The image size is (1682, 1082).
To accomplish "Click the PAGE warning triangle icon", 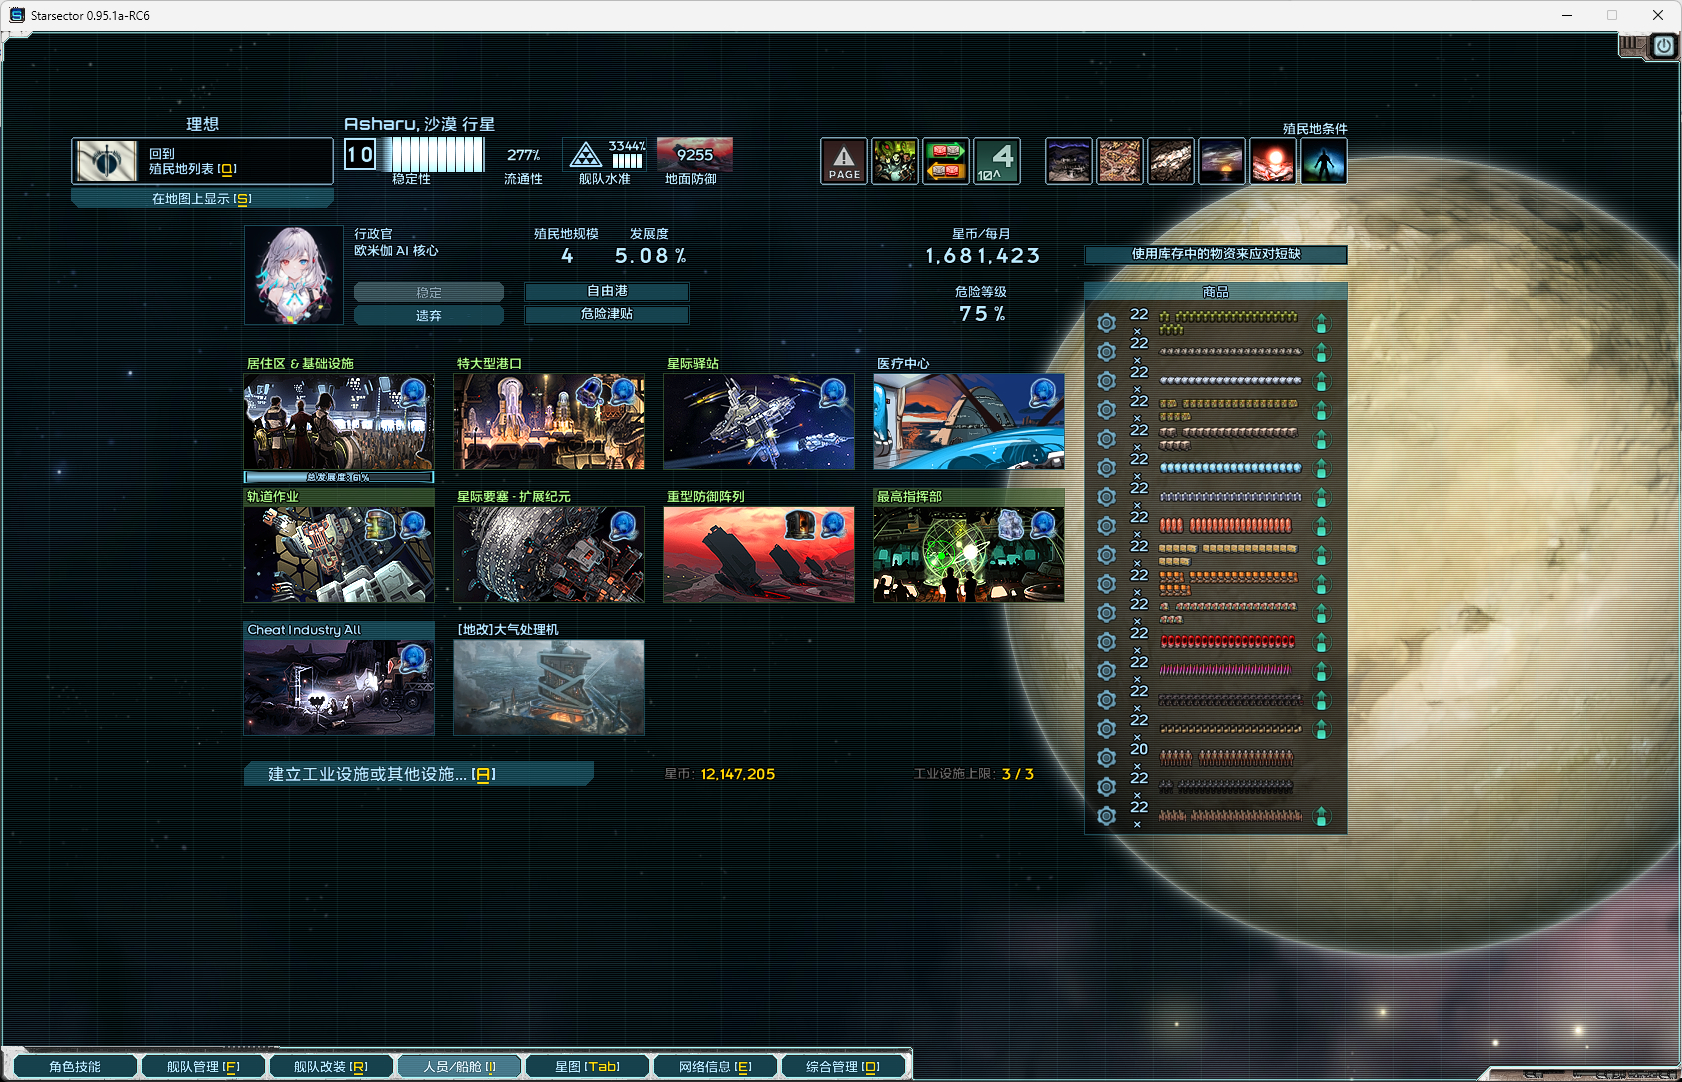I will coord(843,161).
